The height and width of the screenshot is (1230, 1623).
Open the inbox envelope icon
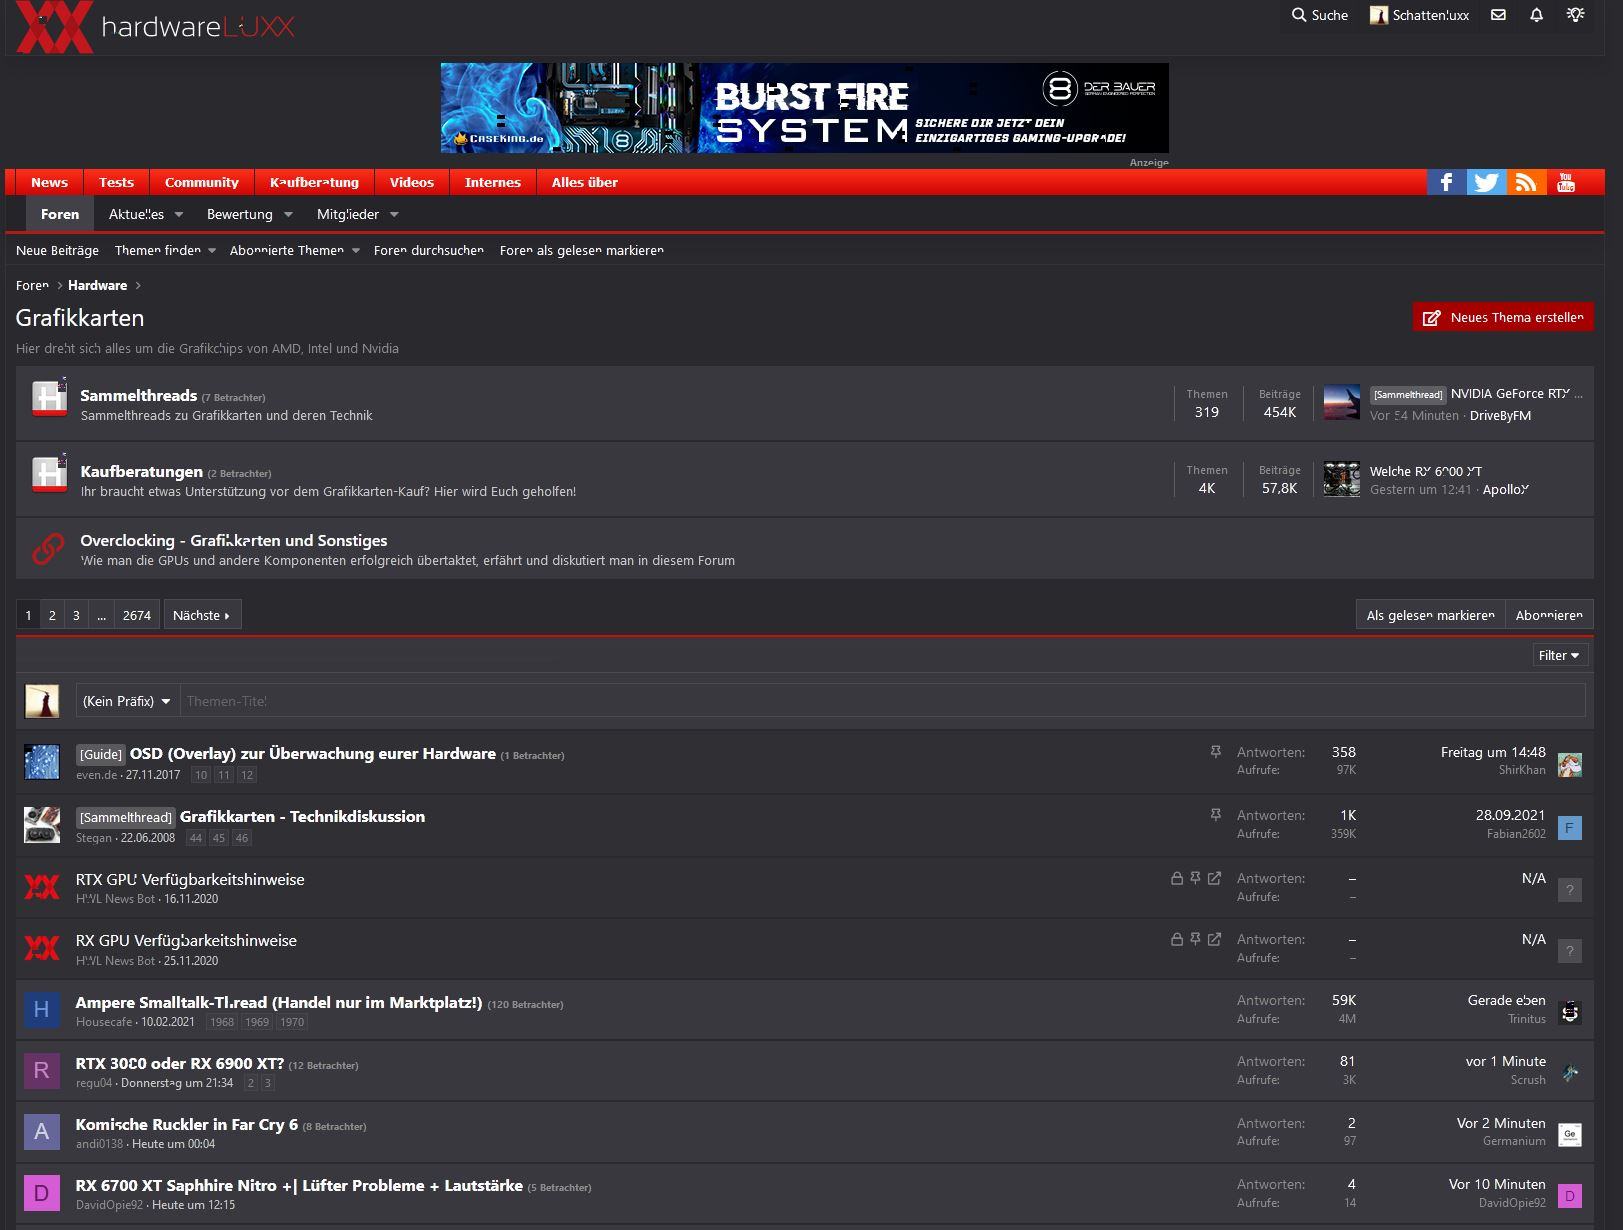1498,15
